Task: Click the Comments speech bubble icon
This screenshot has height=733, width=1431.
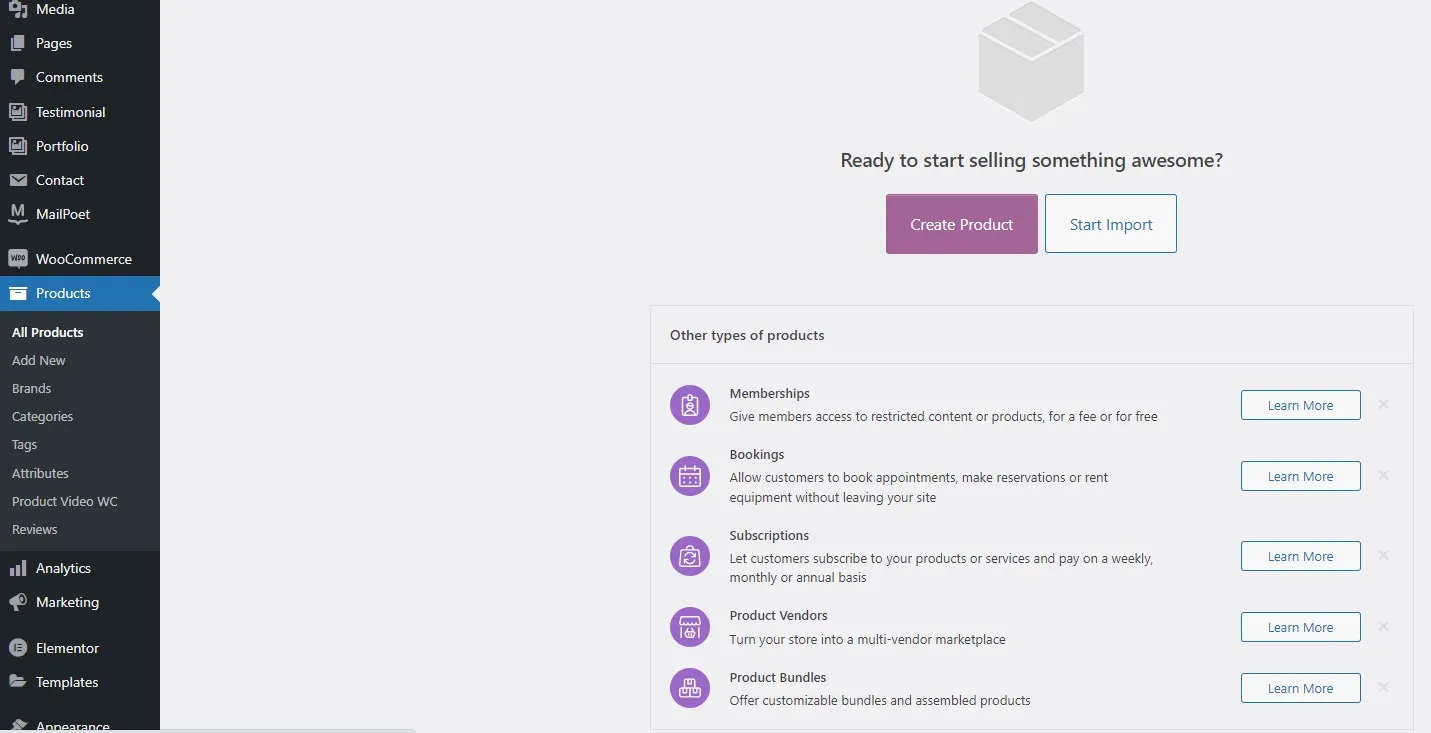Action: coord(18,77)
